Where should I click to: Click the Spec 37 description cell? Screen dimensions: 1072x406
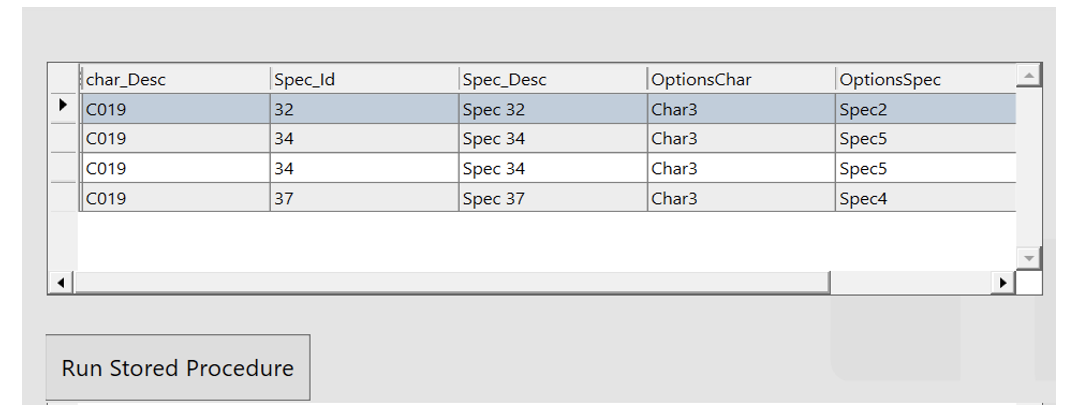[x=552, y=198]
